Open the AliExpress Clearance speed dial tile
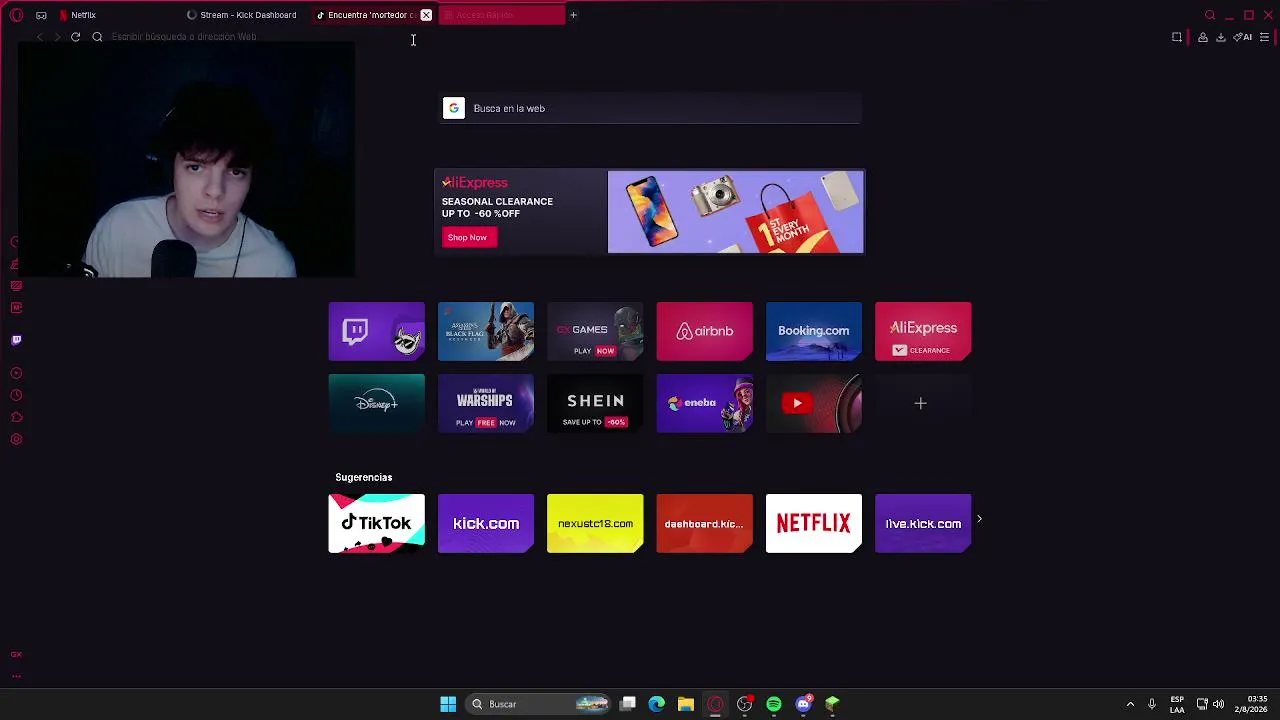Image resolution: width=1280 pixels, height=720 pixels. pos(923,331)
